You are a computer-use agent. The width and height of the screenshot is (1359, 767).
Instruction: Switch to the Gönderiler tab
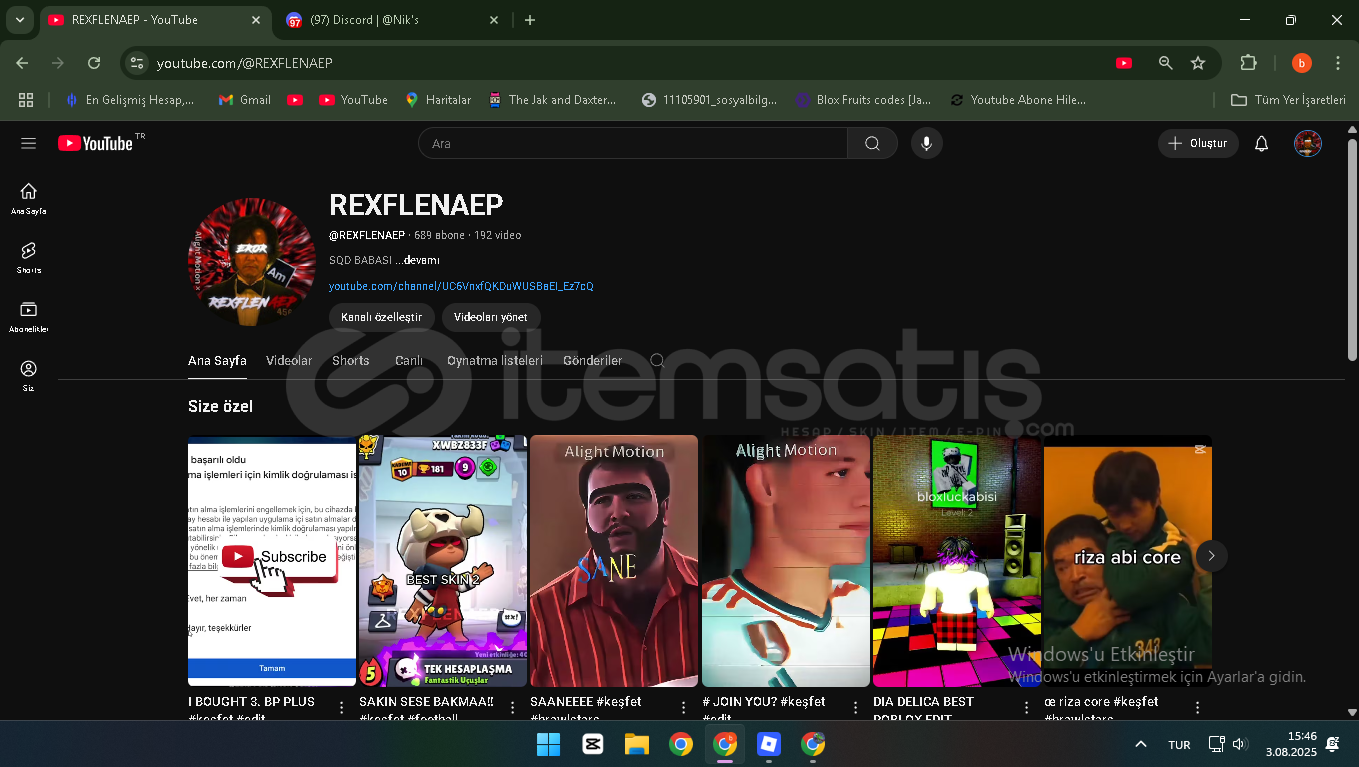[x=592, y=360]
